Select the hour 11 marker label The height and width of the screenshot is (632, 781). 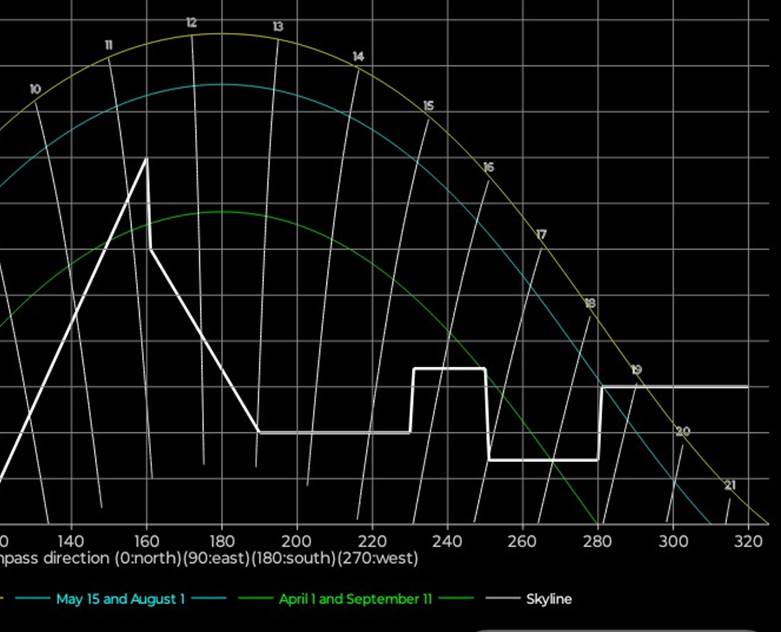pos(108,45)
